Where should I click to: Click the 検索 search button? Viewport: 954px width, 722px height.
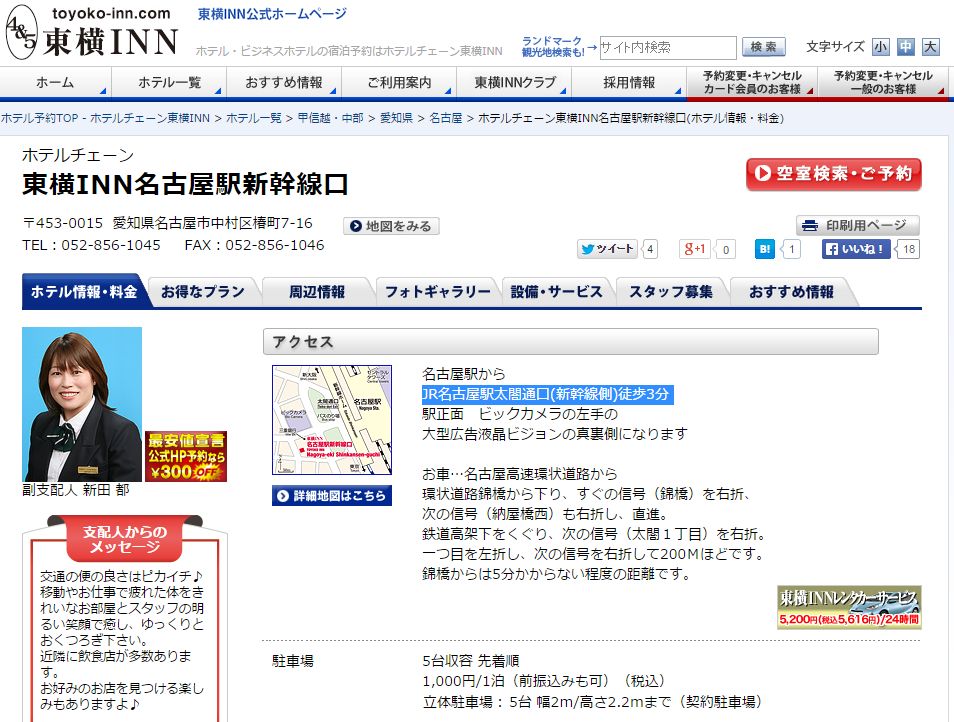[764, 47]
